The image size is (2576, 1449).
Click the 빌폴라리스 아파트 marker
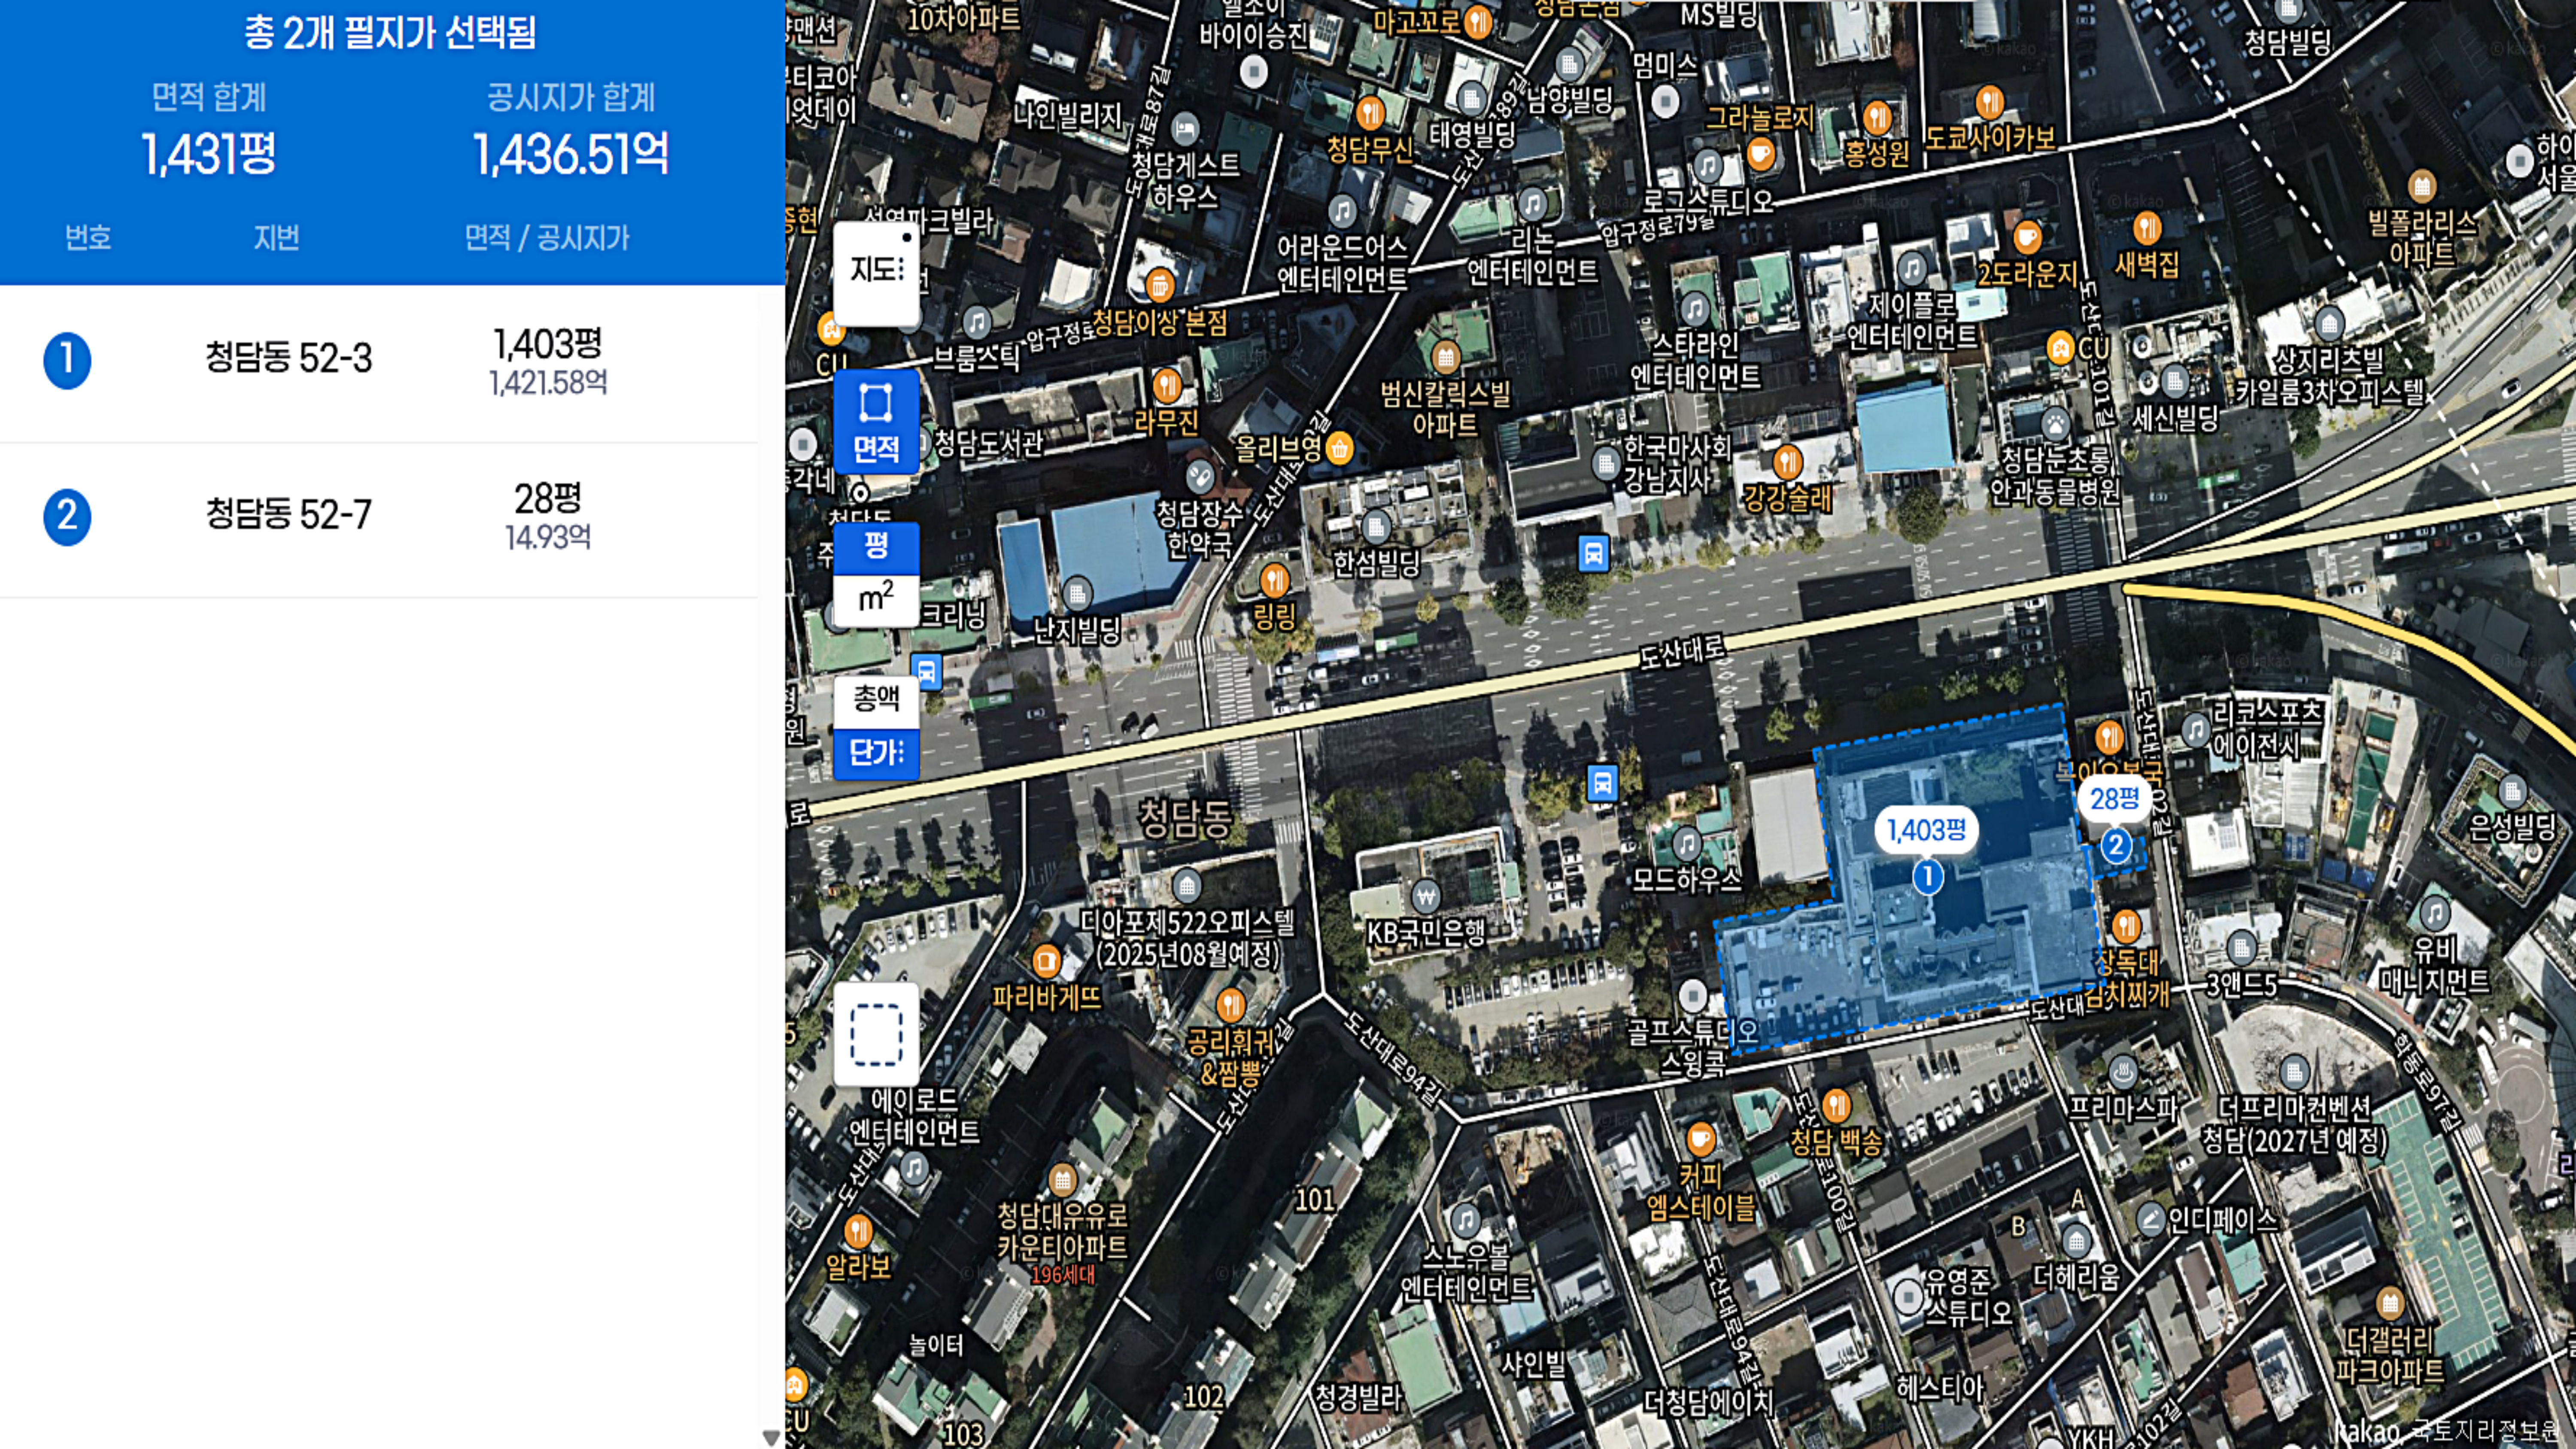[2421, 186]
